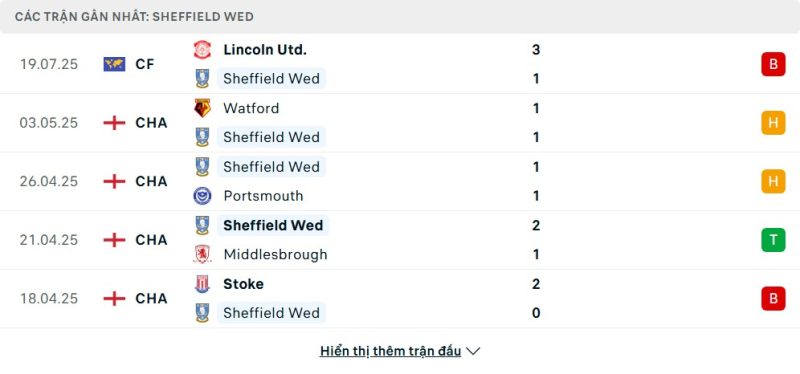
Task: Click Sheffield Wed crest in the Stoke match
Action: click(203, 313)
